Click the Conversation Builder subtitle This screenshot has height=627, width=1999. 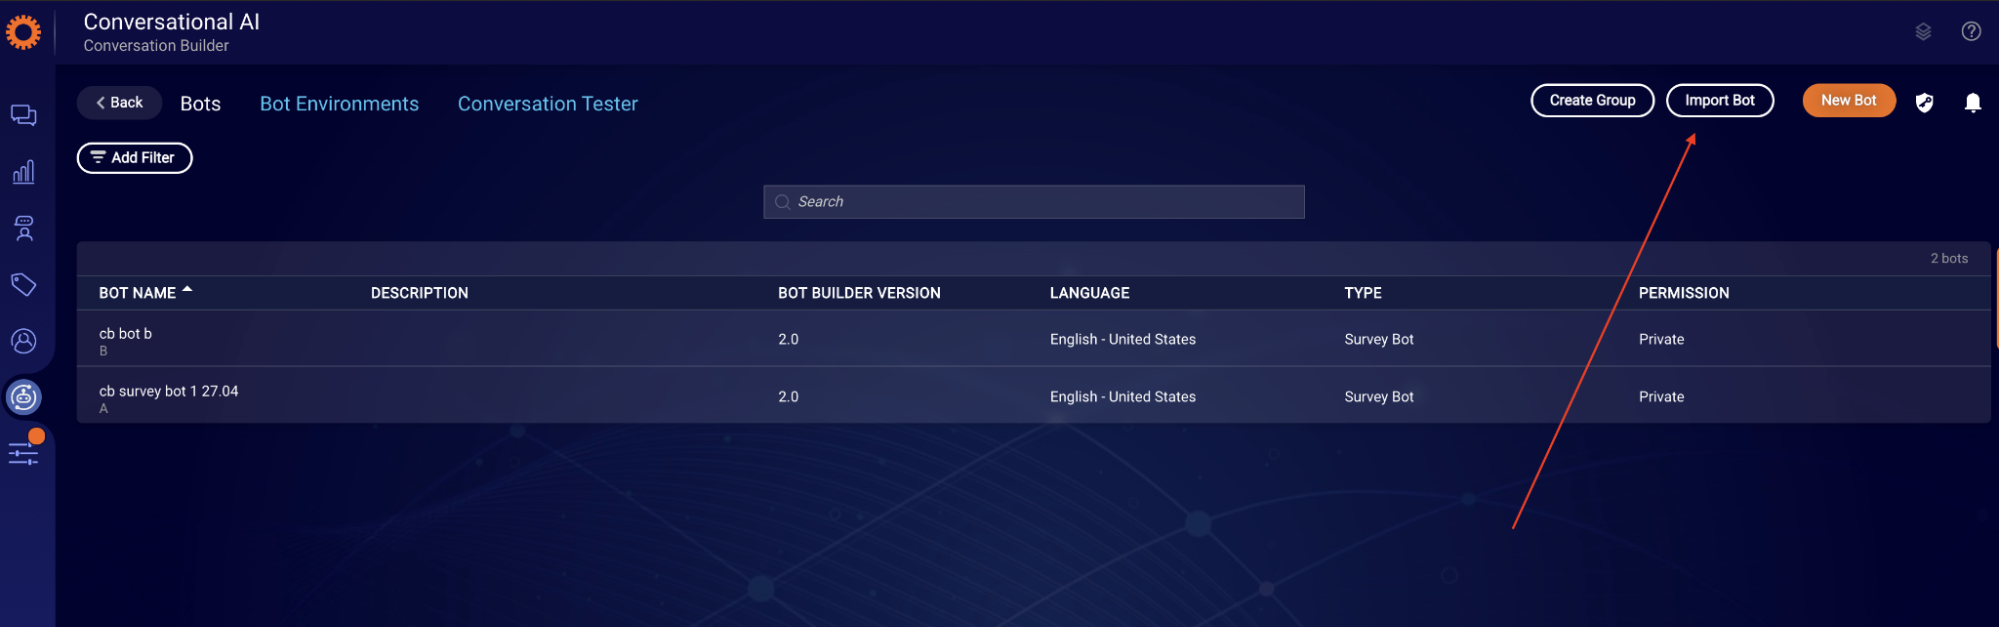coord(156,45)
